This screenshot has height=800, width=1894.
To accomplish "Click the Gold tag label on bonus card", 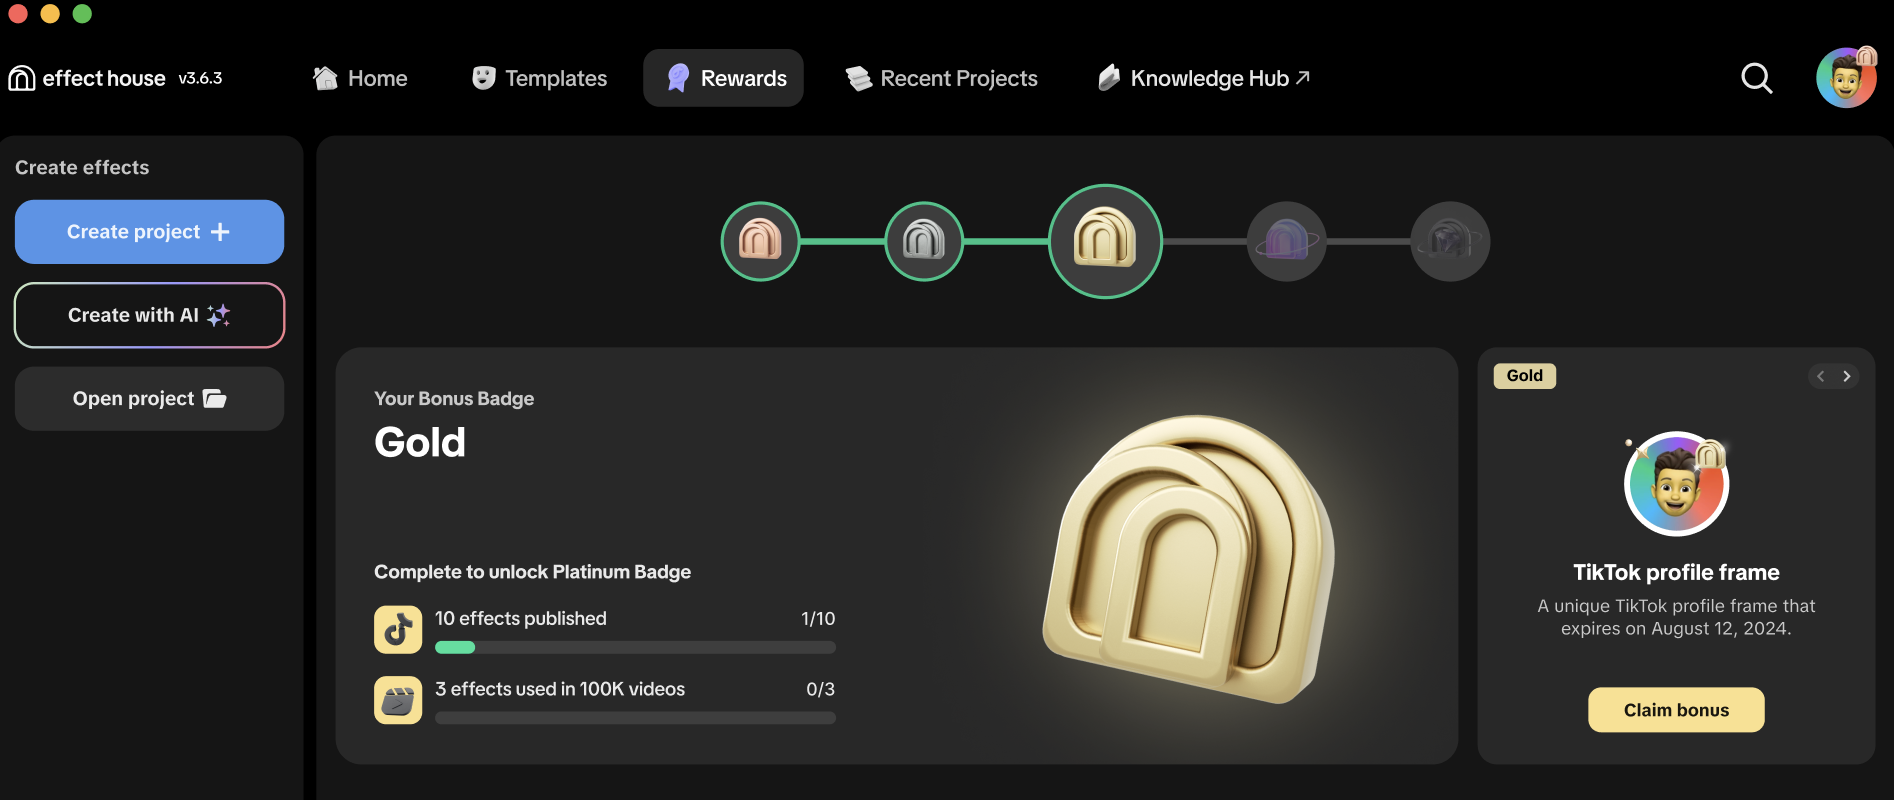I will (1525, 376).
